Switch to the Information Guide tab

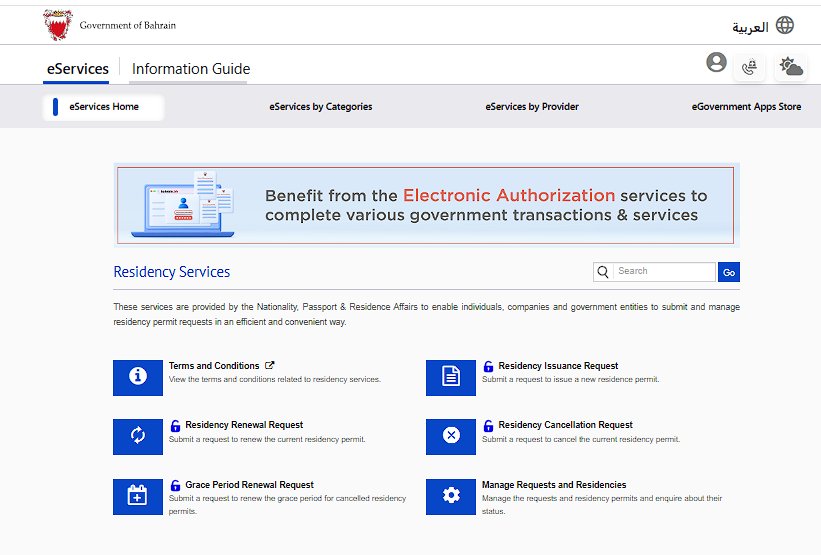coord(191,69)
